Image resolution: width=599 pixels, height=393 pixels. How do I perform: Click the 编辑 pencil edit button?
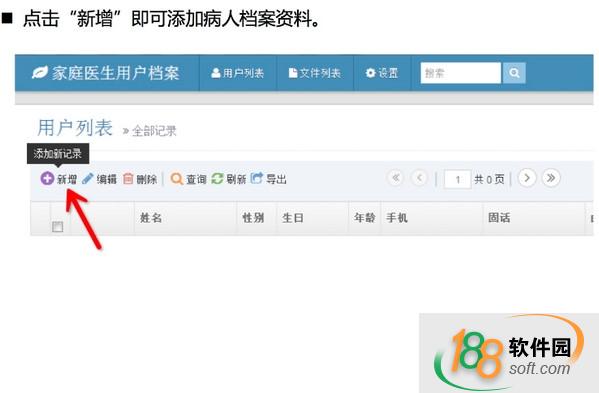[x=99, y=179]
